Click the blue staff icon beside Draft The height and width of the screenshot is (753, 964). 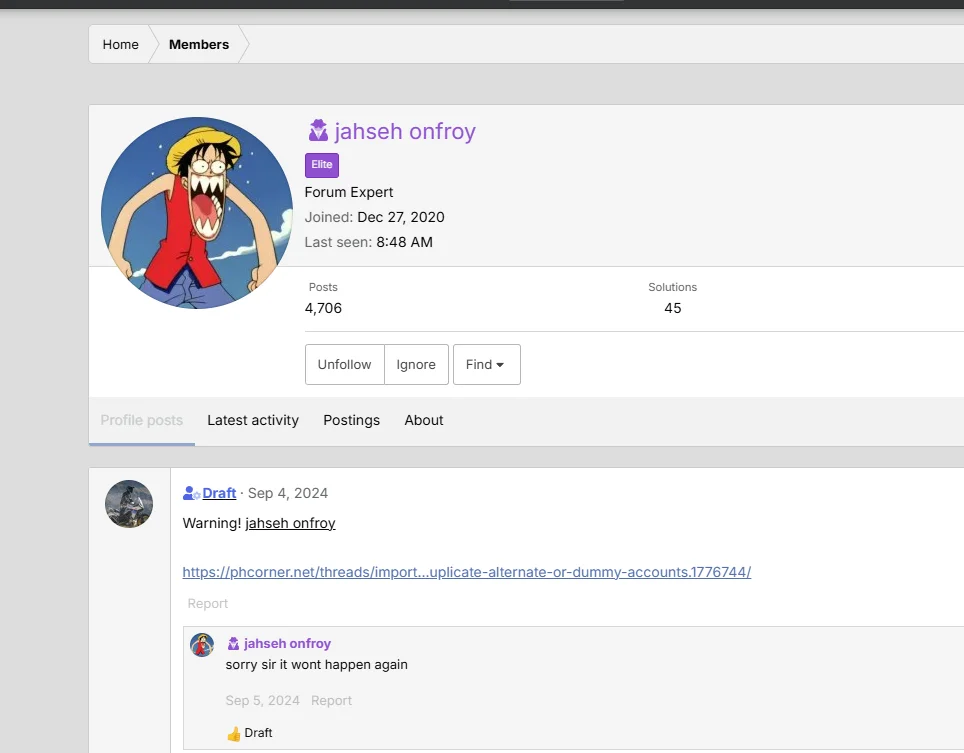tap(191, 493)
